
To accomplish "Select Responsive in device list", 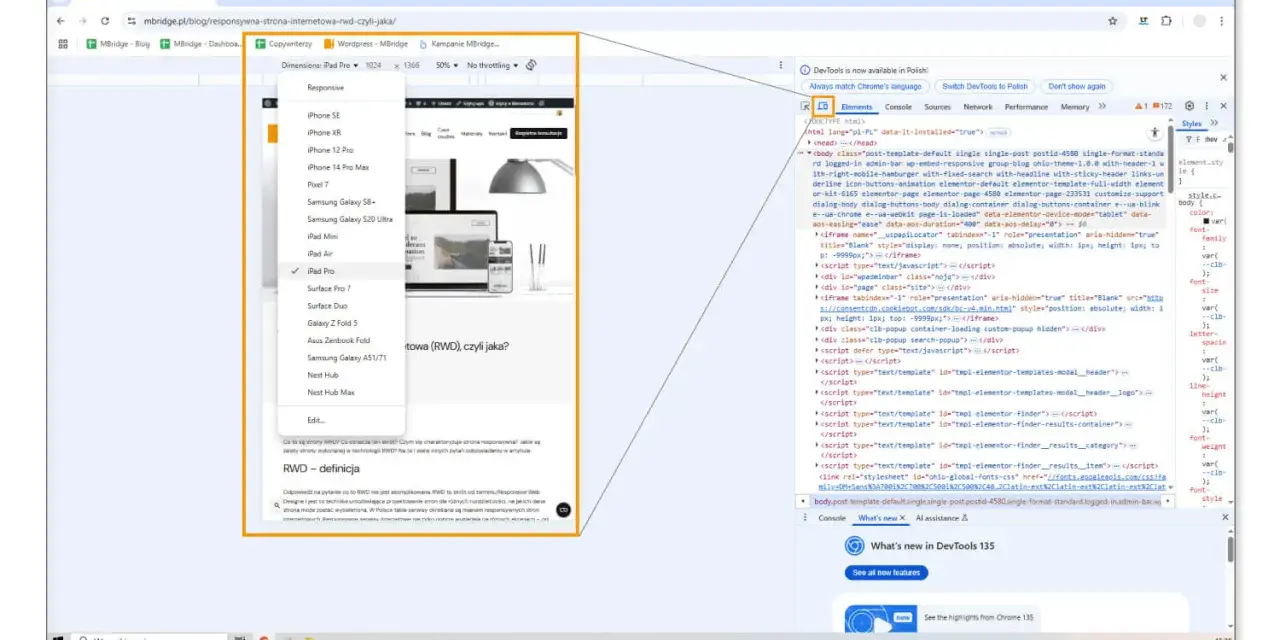I will point(341,88).
